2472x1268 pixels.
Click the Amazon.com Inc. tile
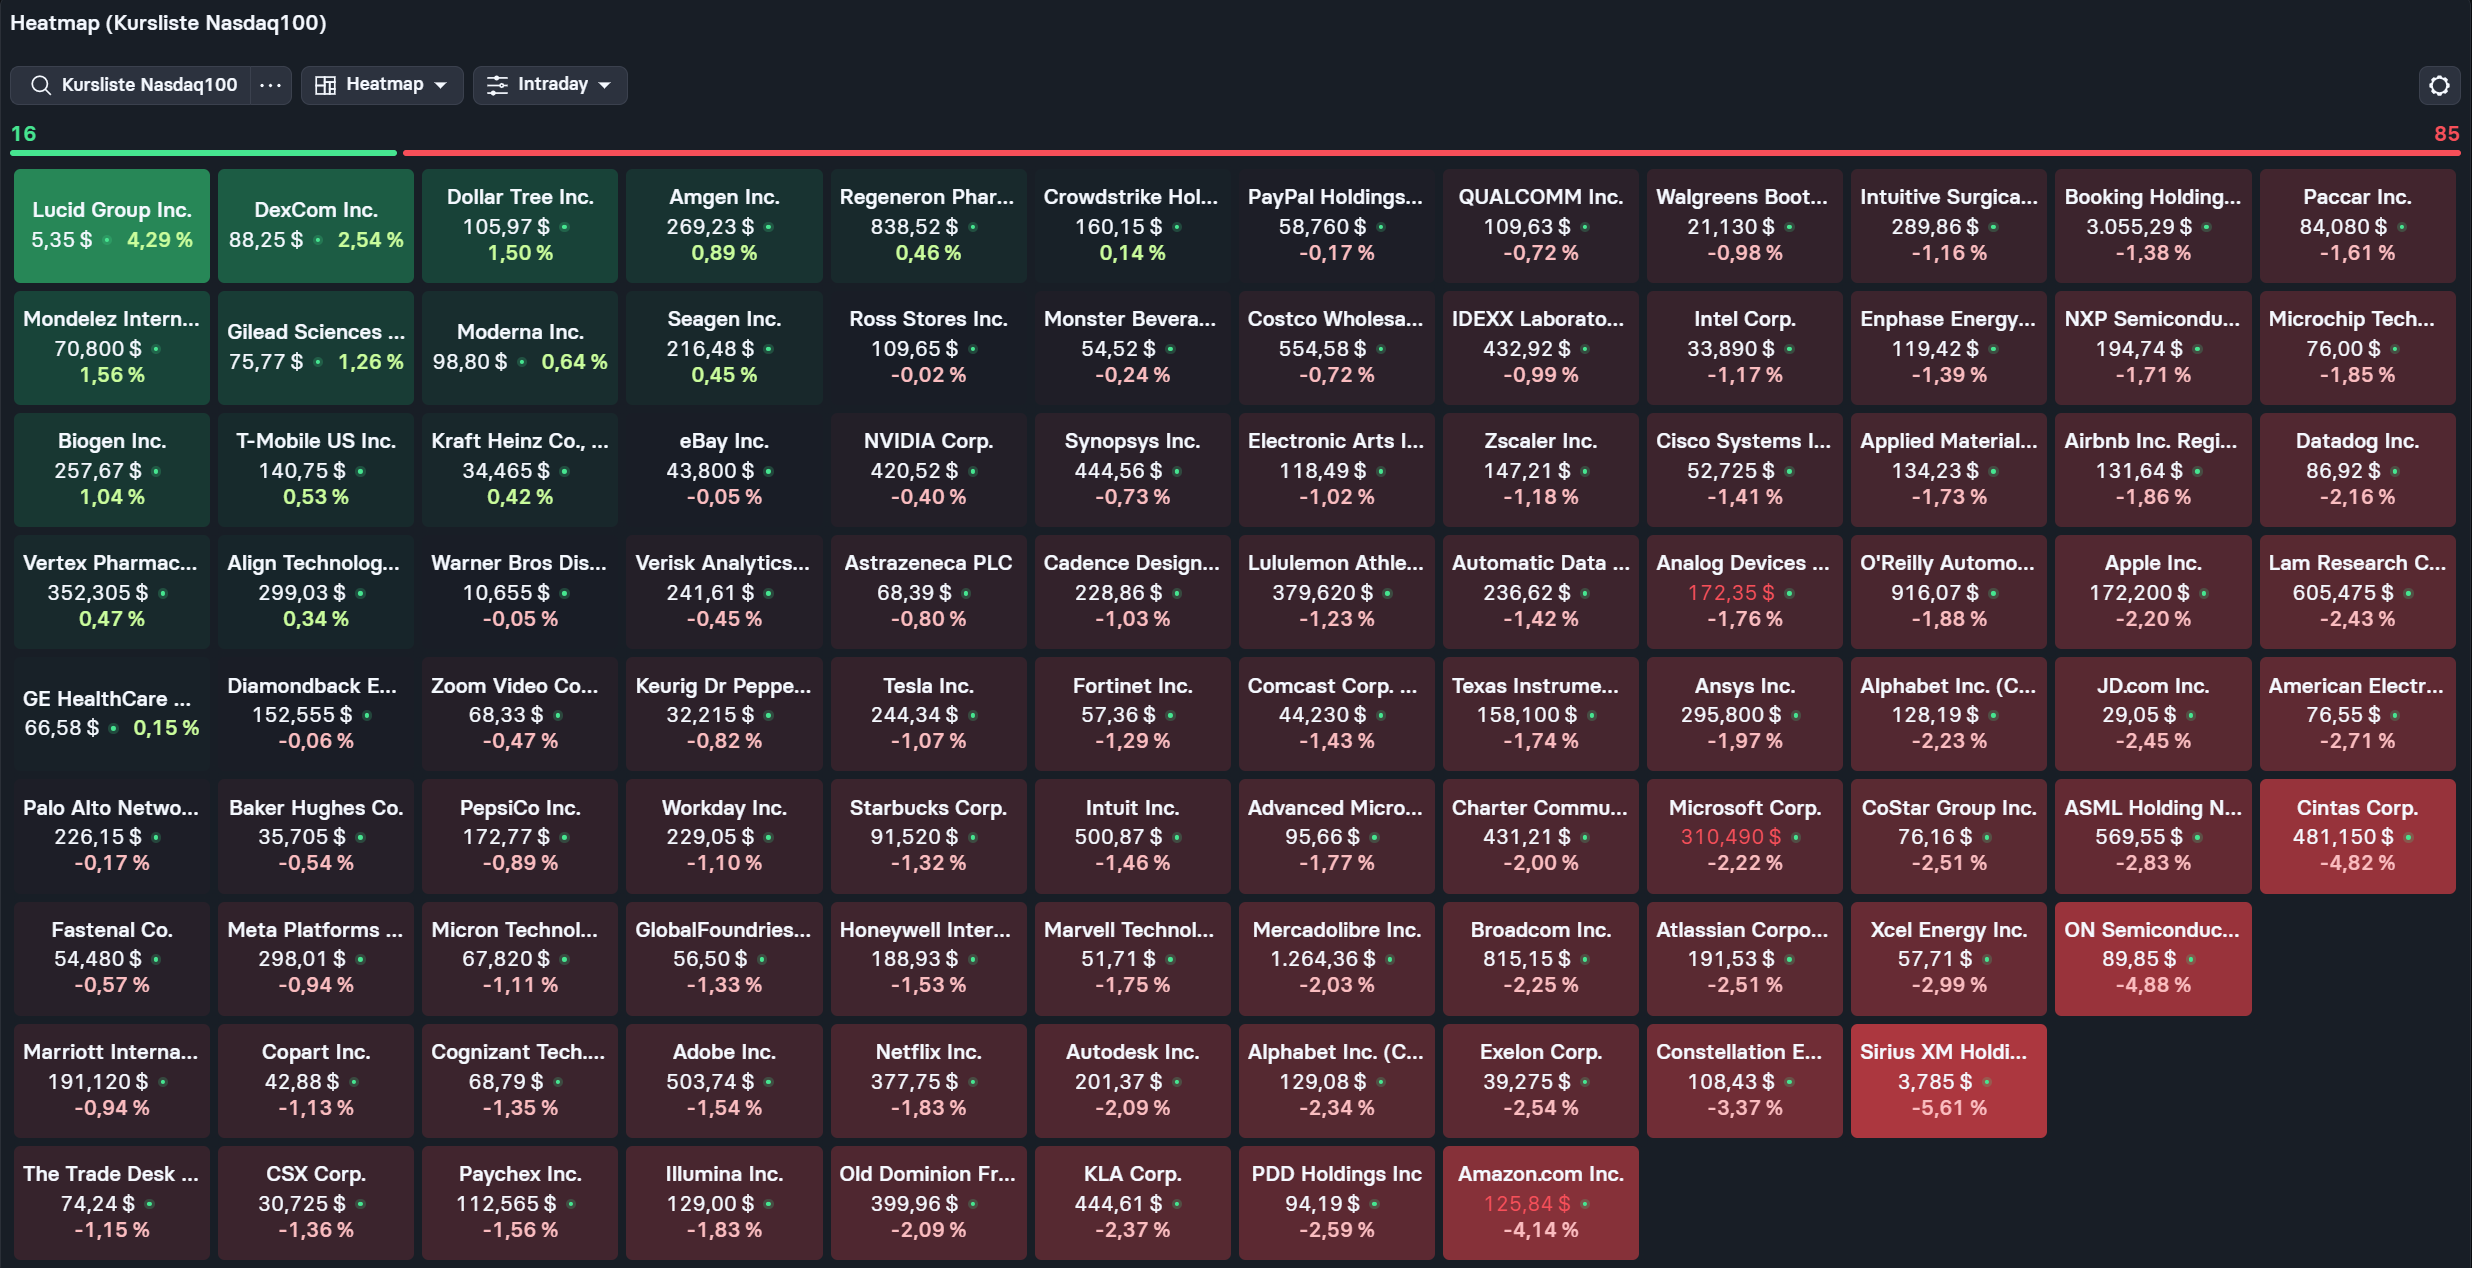1540,1203
